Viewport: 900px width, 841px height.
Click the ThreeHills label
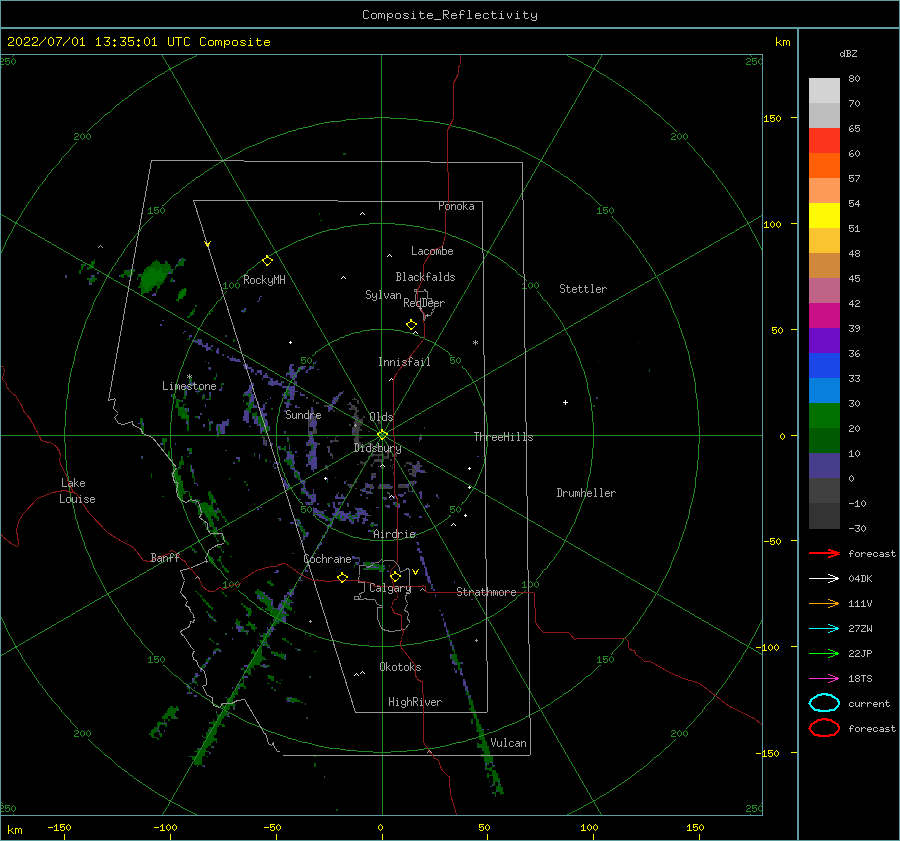point(503,437)
